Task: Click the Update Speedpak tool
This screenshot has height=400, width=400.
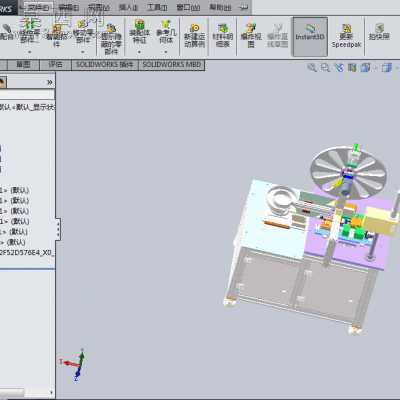Action: (346, 36)
